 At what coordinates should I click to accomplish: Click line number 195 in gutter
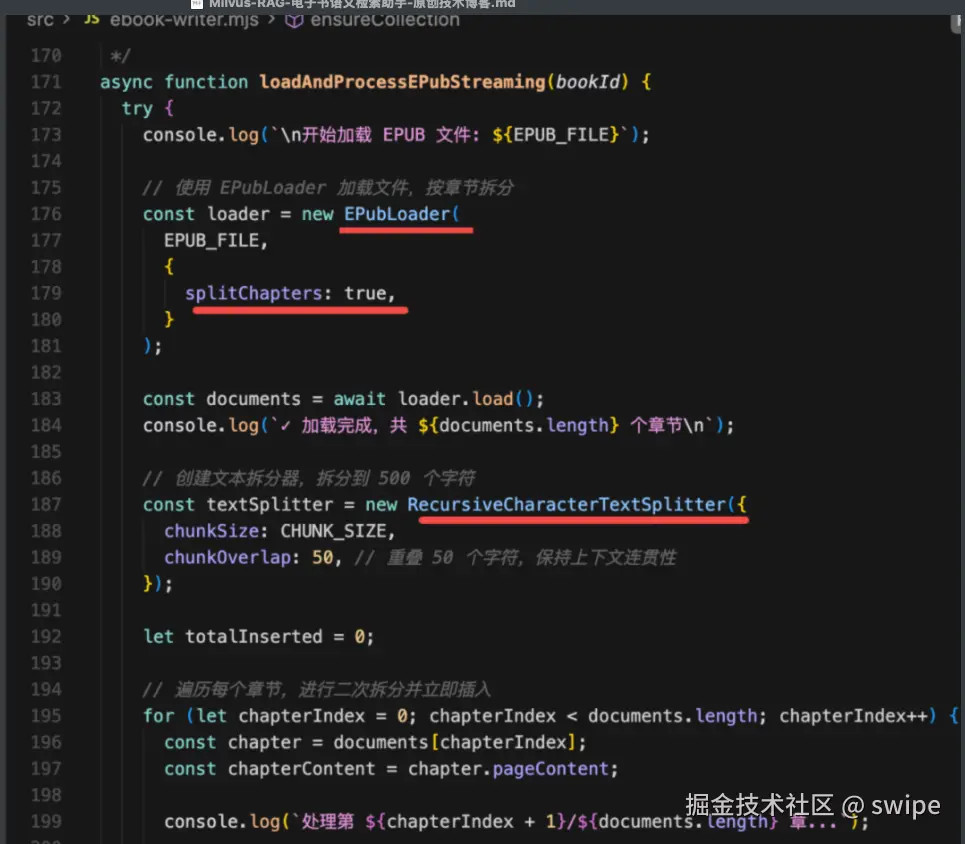(46, 716)
